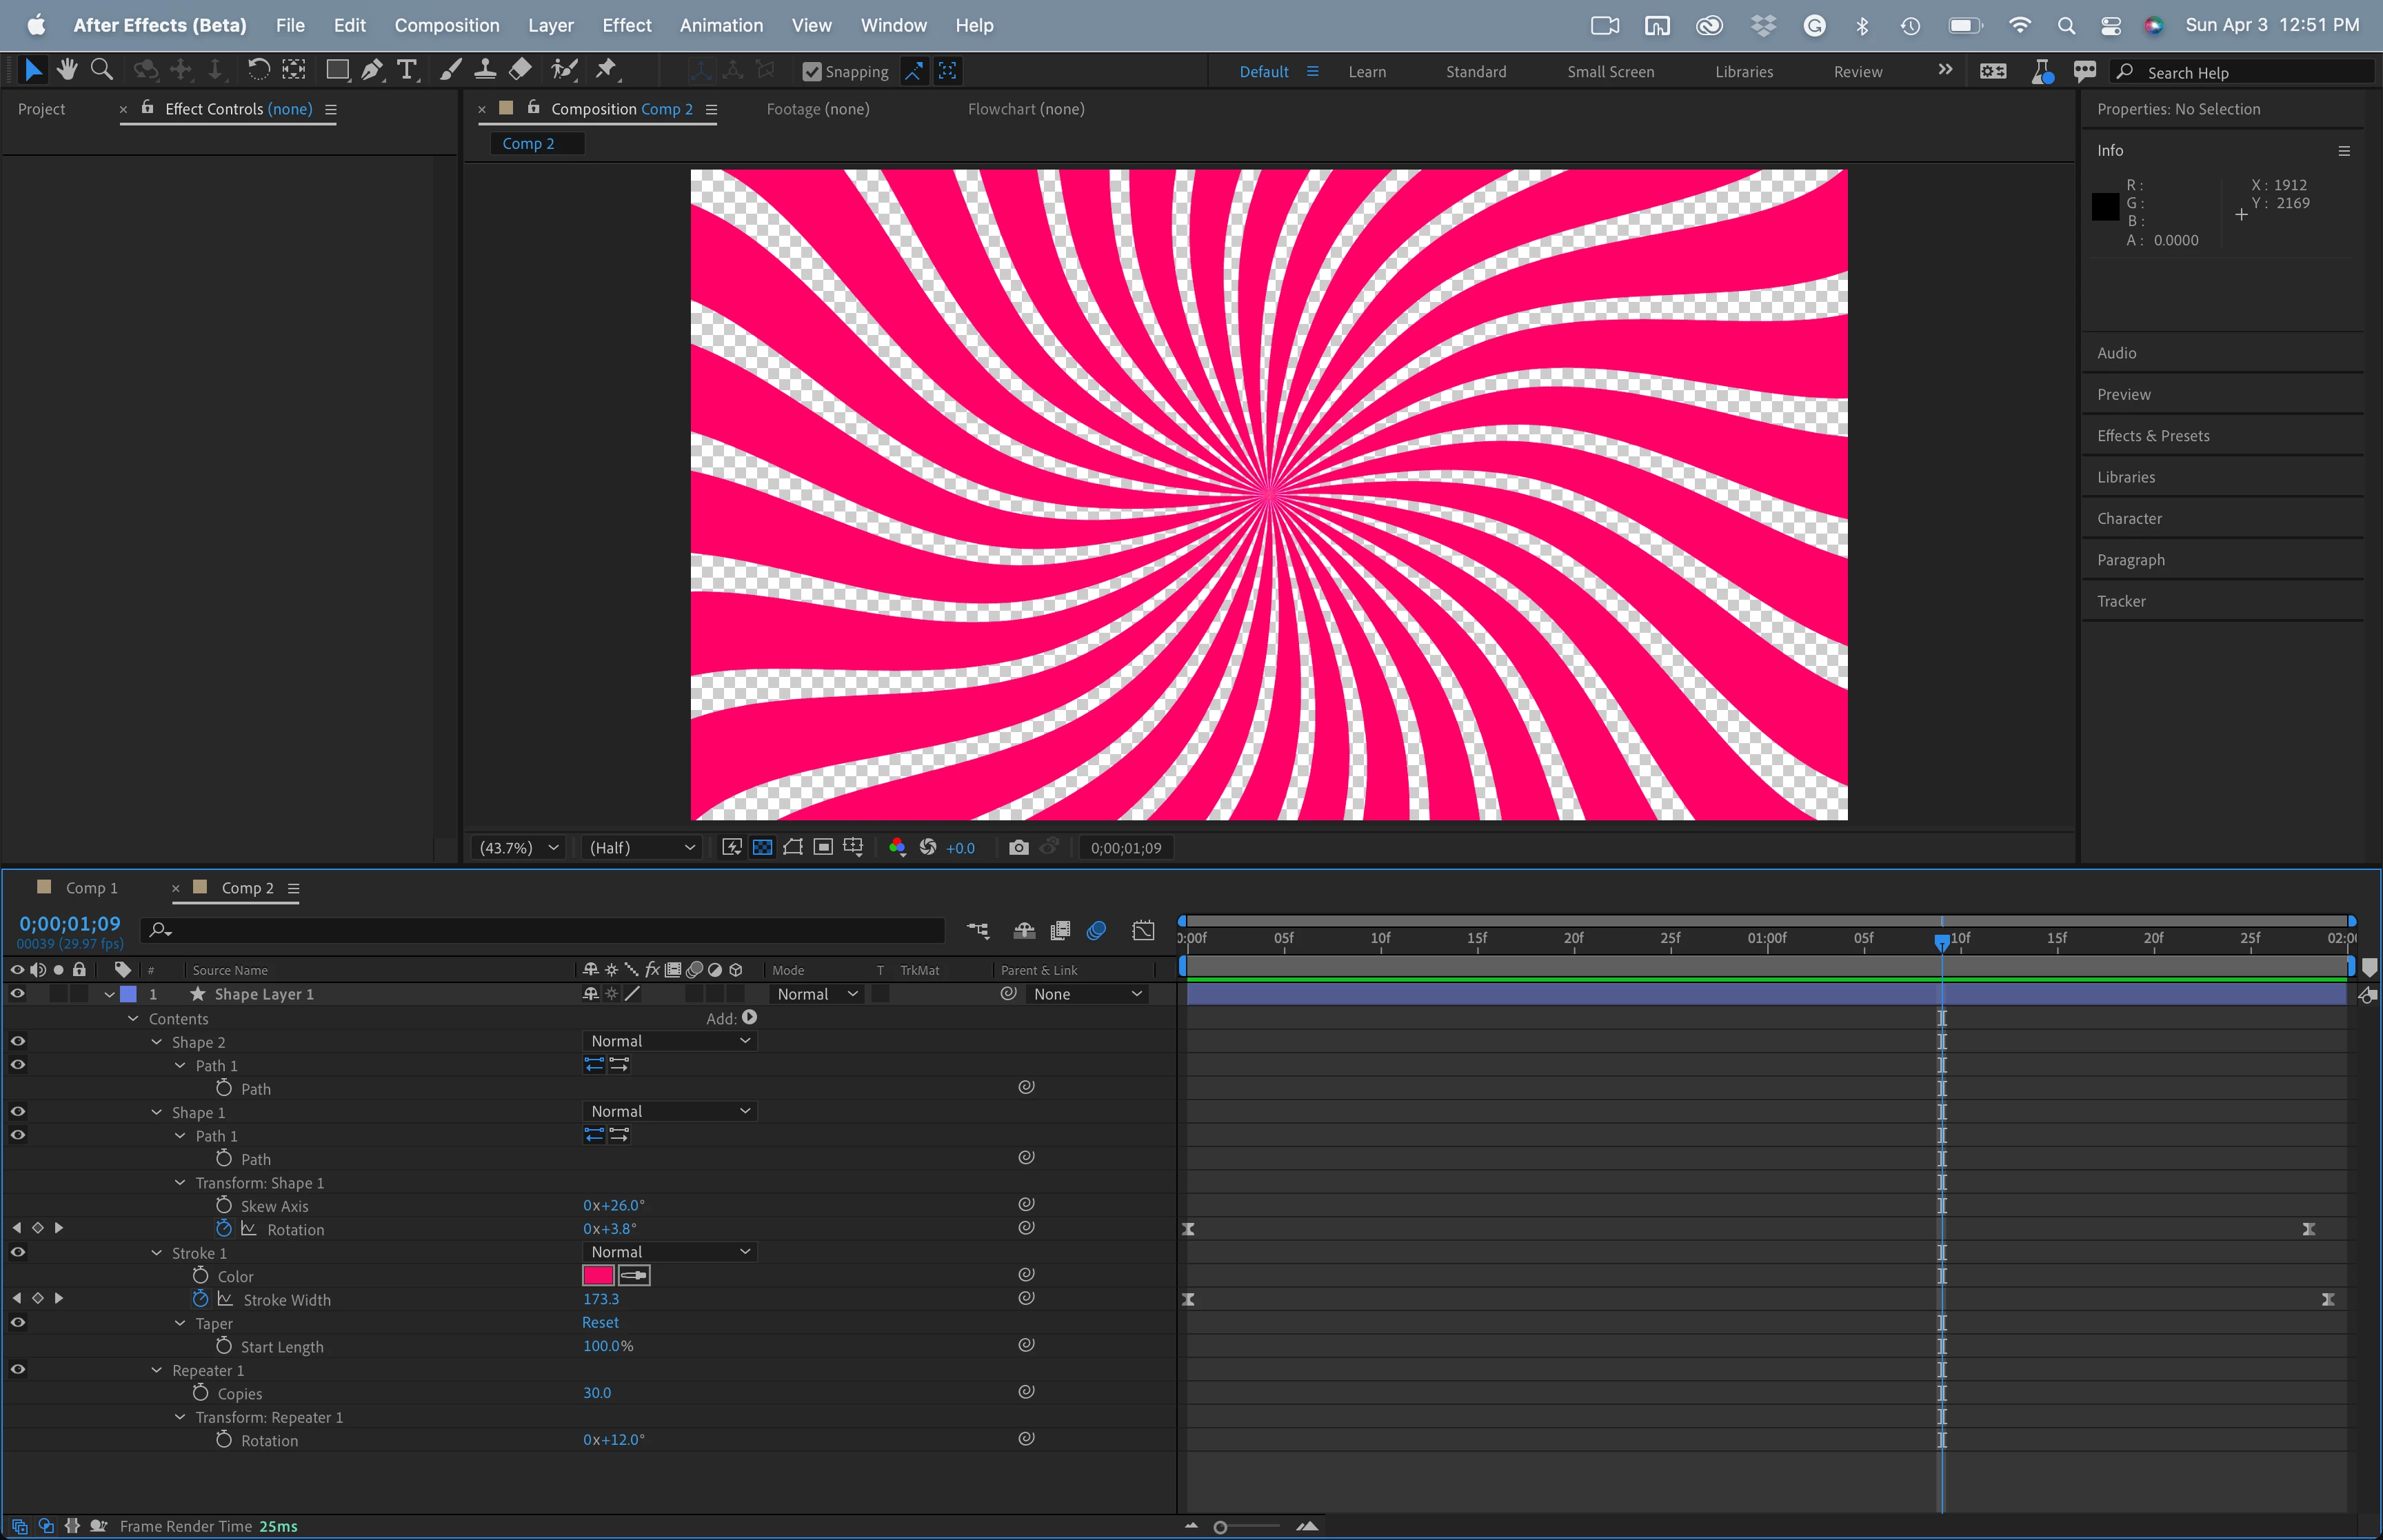Open the resolution (Half) dropdown
2383x1540 pixels.
641,848
